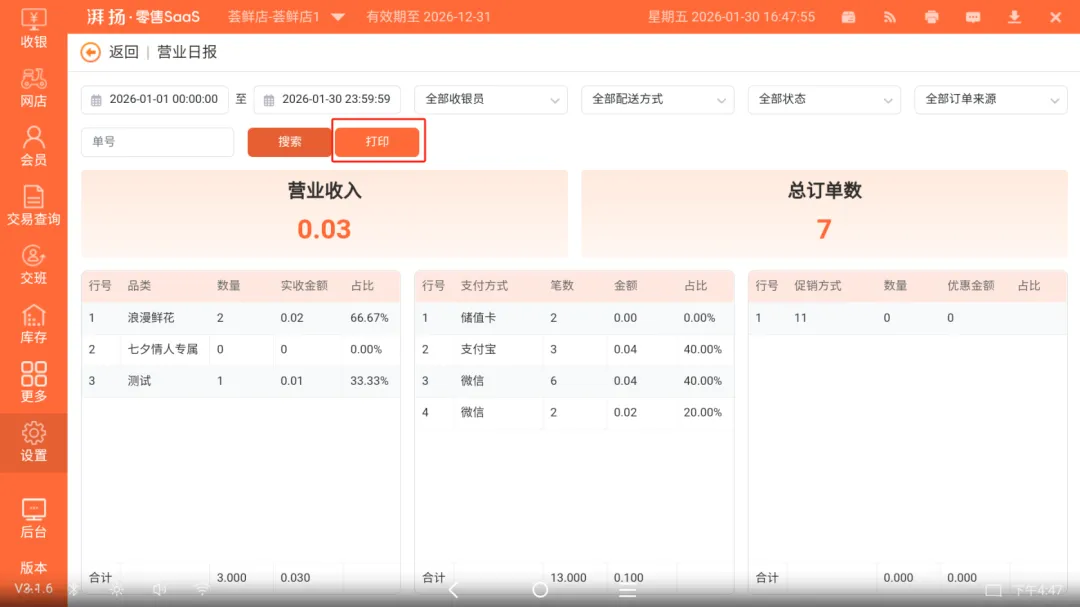Image resolution: width=1080 pixels, height=607 pixels.
Task: Open the 全部收银员 cashier dropdown
Action: (491, 99)
